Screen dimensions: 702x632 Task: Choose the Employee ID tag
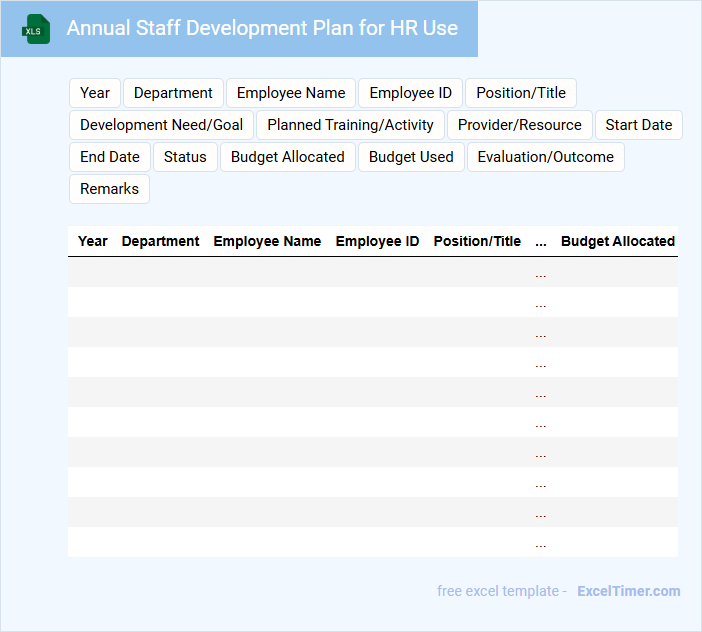click(410, 93)
